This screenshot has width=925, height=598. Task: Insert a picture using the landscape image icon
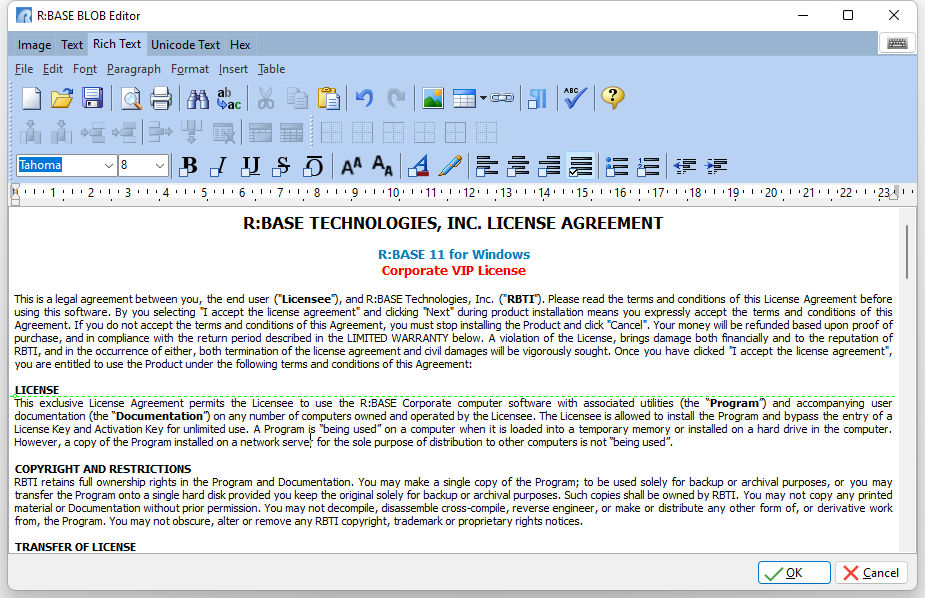pos(433,98)
